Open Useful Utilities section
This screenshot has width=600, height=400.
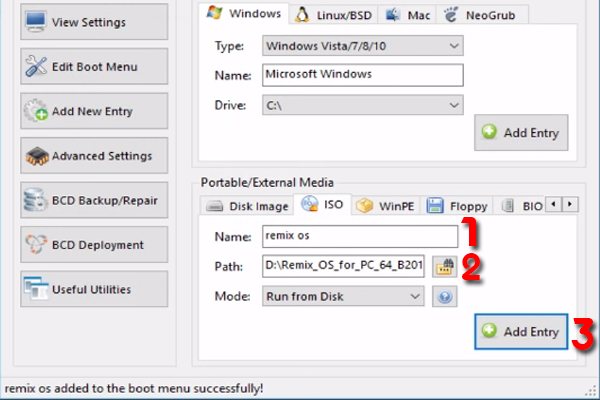[94, 289]
